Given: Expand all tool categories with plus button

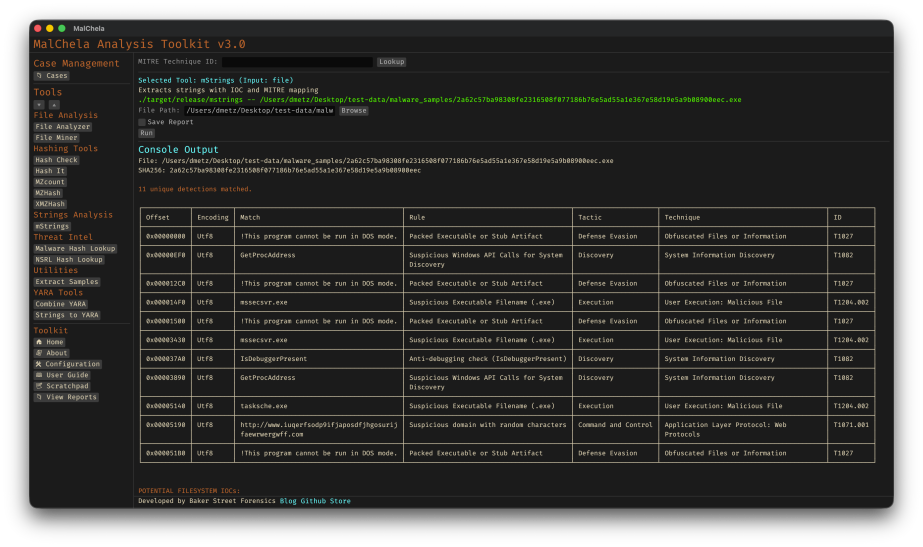Looking at the screenshot, I should coord(39,104).
